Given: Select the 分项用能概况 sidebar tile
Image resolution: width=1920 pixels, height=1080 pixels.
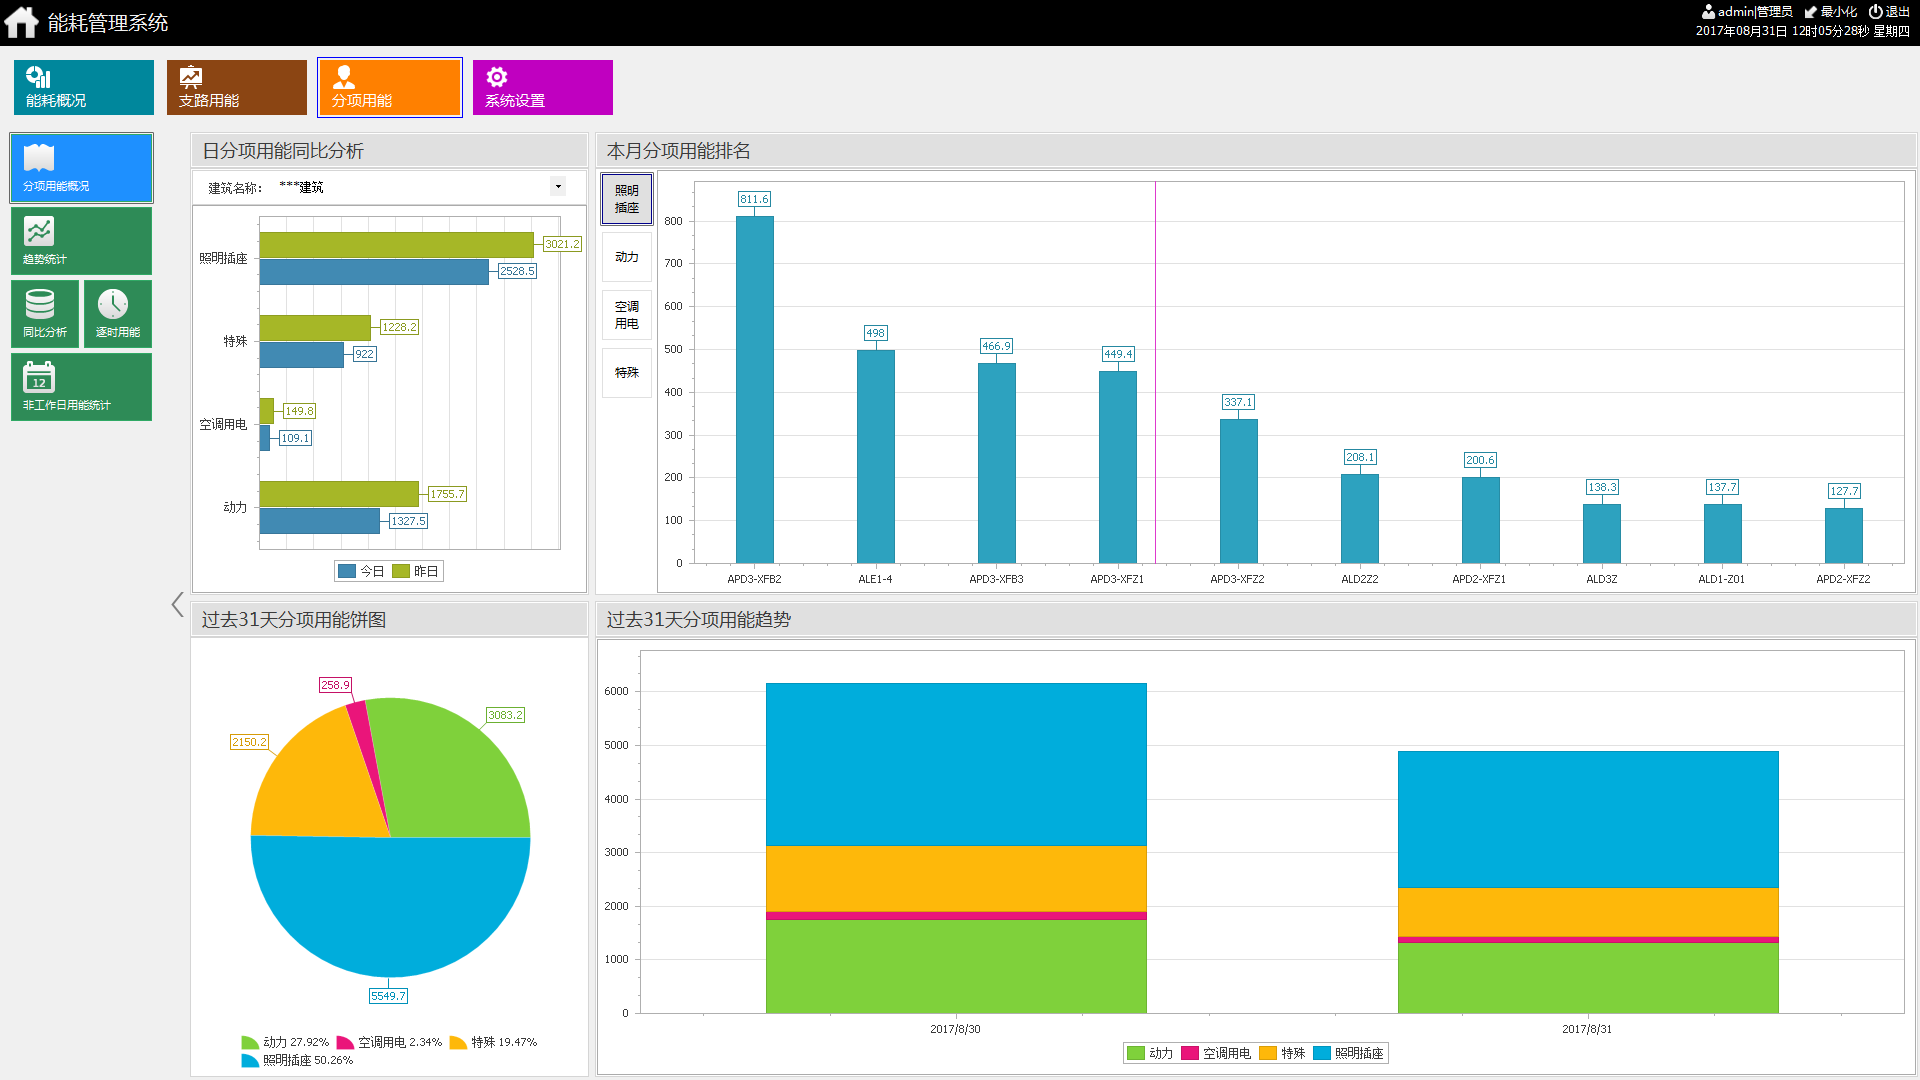Looking at the screenshot, I should click(x=81, y=168).
